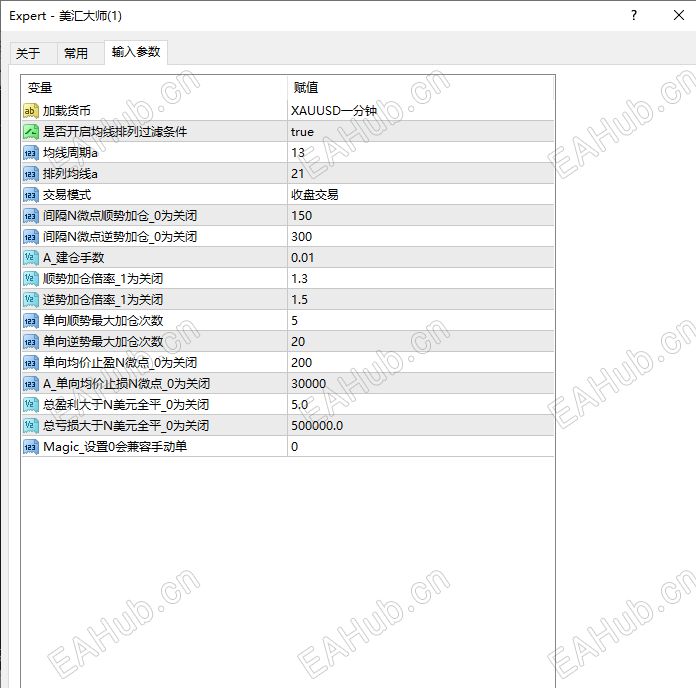The image size is (696, 688).
Task: Select the 间隔N微点顺势加仓_0为关闭 label
Action: click(120, 216)
